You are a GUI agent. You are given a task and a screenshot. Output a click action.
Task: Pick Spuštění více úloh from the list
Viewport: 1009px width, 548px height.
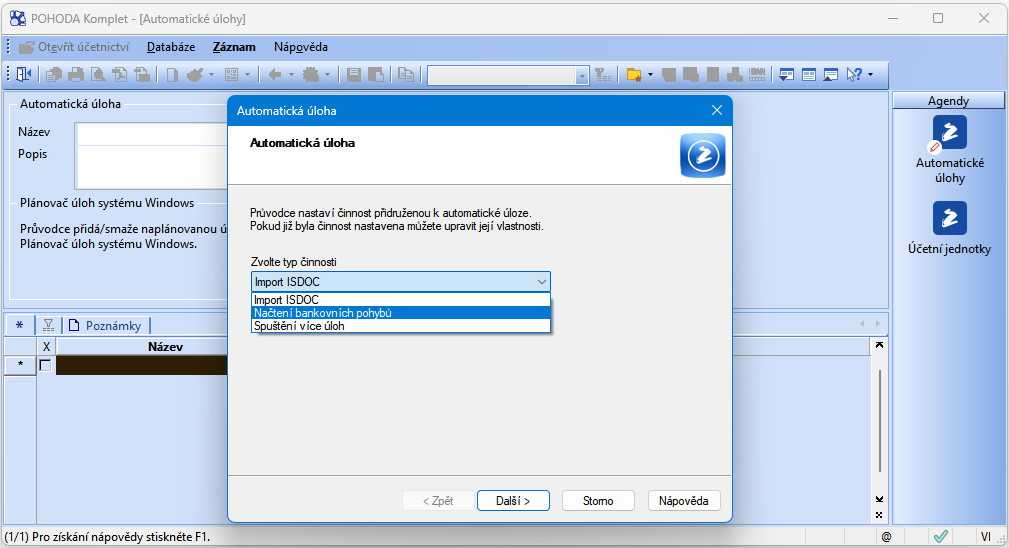(x=400, y=326)
